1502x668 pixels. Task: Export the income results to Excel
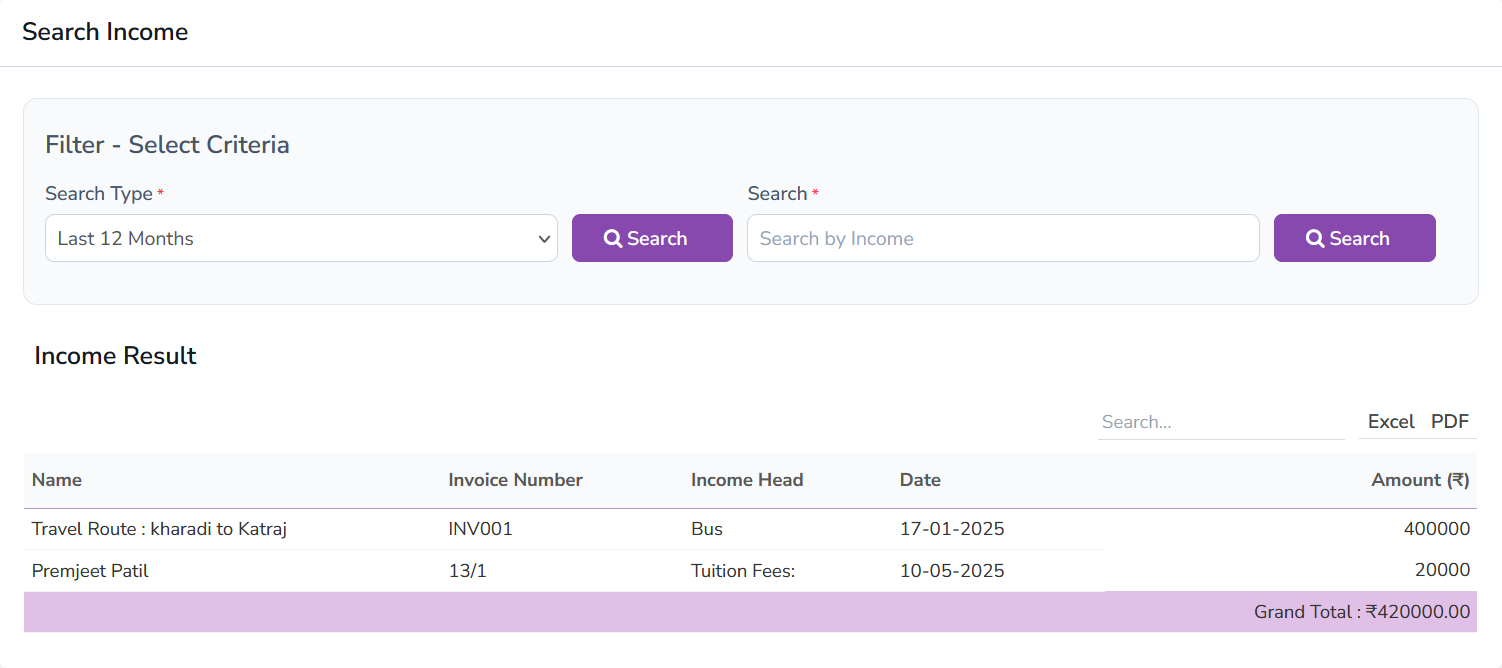click(x=1390, y=421)
